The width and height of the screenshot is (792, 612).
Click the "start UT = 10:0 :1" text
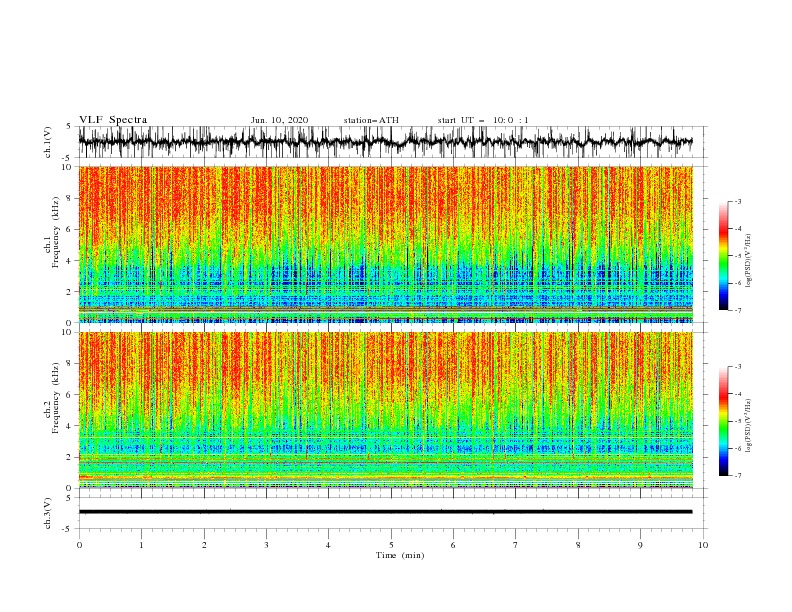coord(483,120)
